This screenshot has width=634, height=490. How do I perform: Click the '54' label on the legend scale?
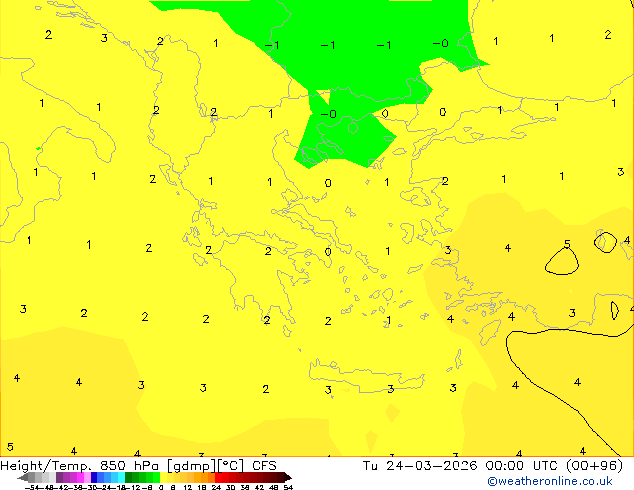click(288, 487)
